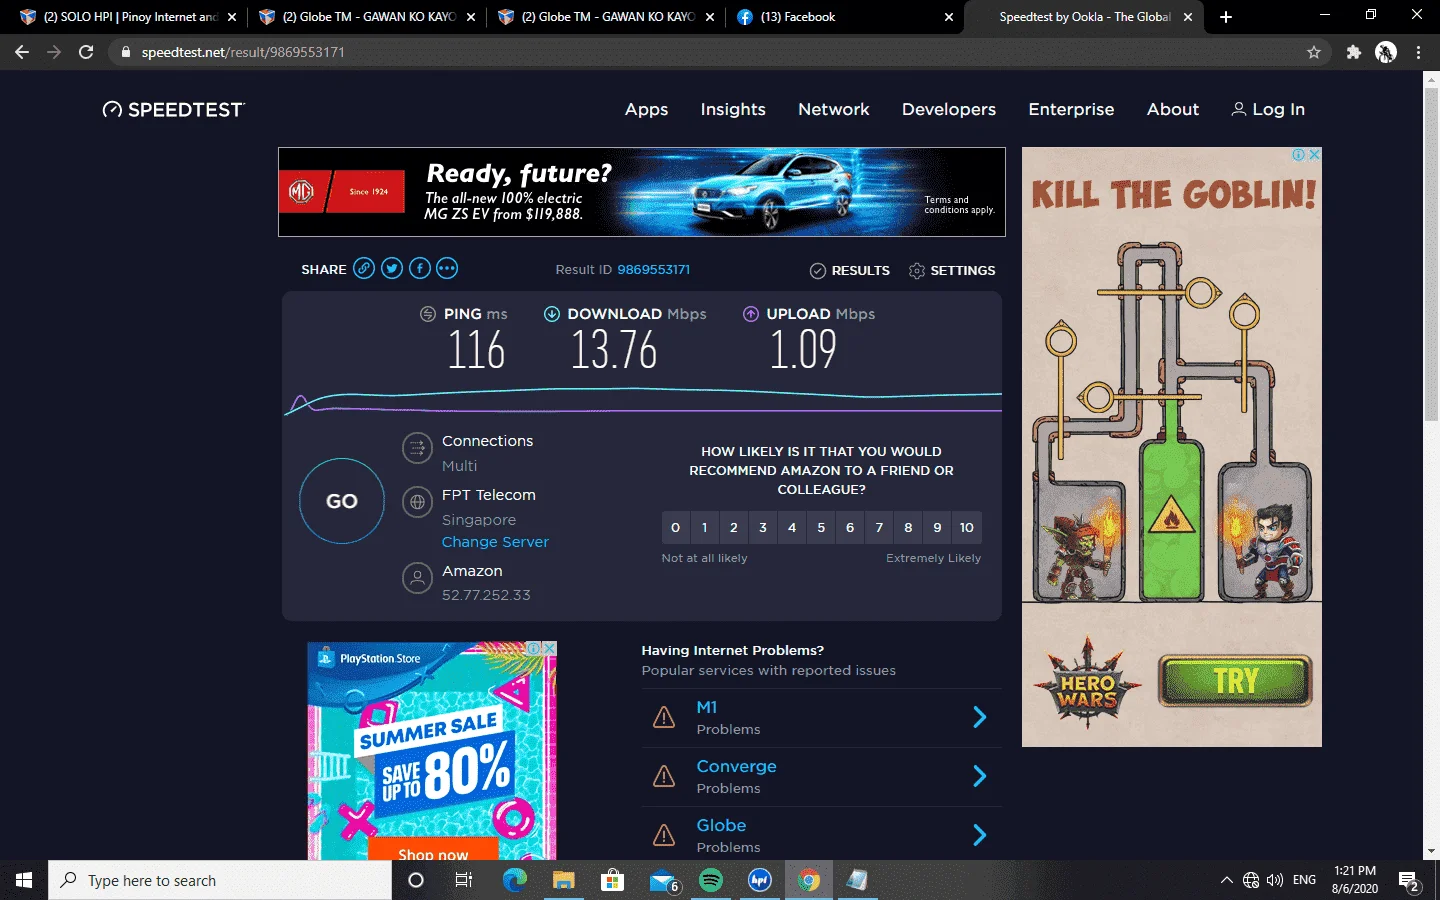This screenshot has width=1440, height=900.
Task: Switch to SOLO HPI Pinoy Internet tab
Action: pos(128,17)
